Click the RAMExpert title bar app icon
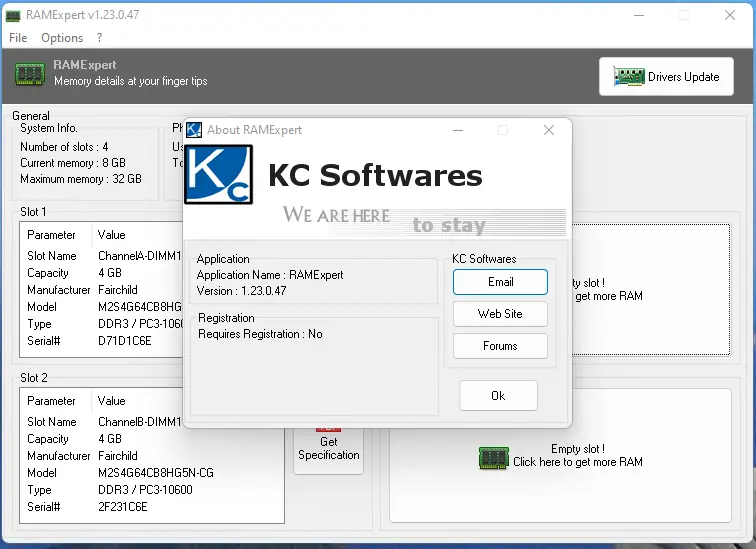Screen dimensions: 756x549 tap(13, 15)
